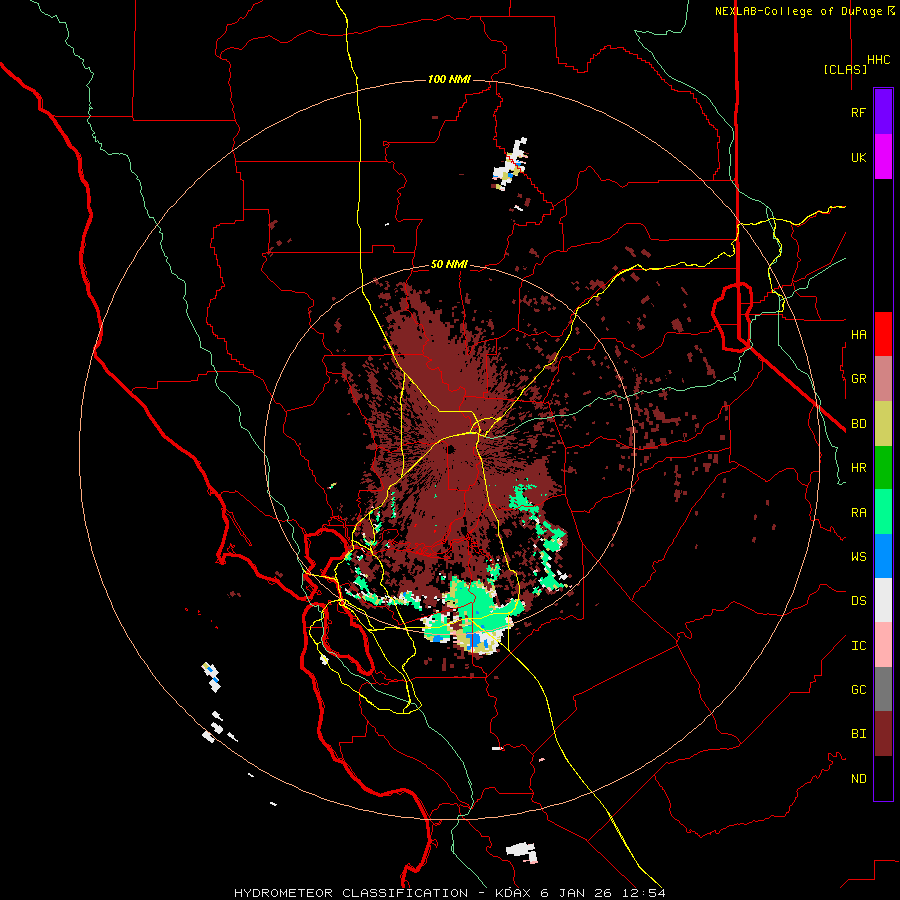Image resolution: width=900 pixels, height=900 pixels.
Task: Click the WS legend label
Action: (858, 557)
